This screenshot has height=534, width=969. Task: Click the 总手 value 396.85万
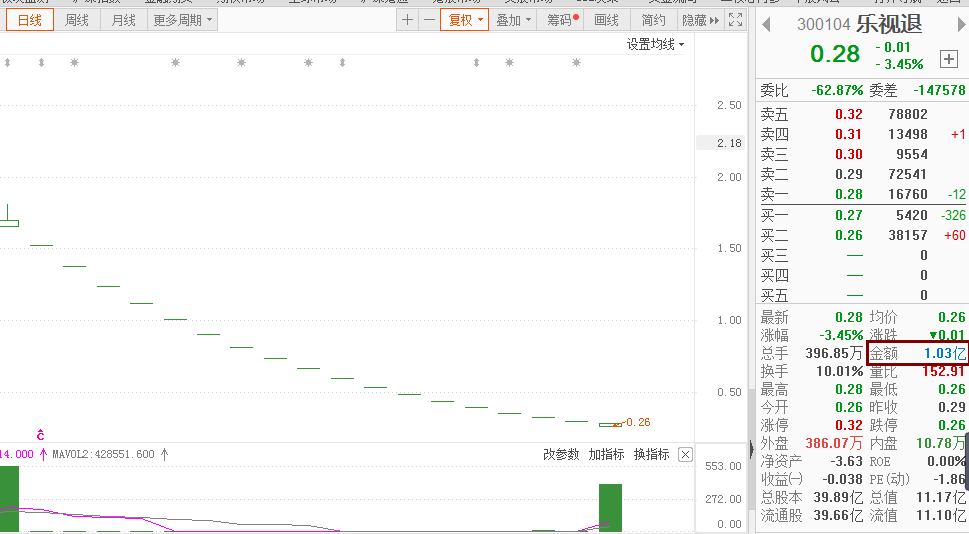pyautogui.click(x=834, y=354)
